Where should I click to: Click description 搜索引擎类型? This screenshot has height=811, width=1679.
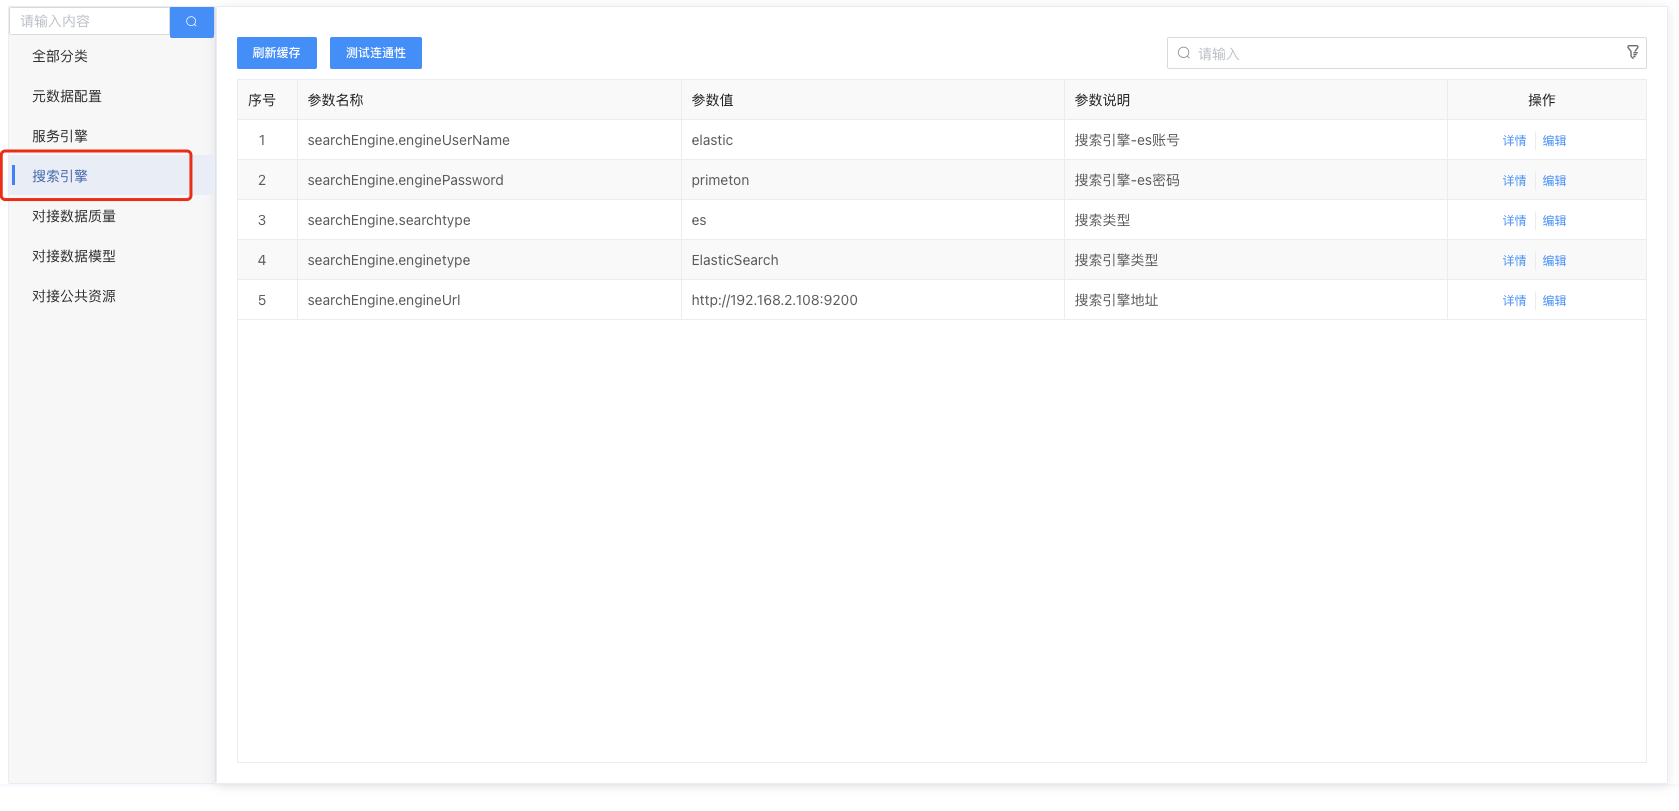point(1116,260)
